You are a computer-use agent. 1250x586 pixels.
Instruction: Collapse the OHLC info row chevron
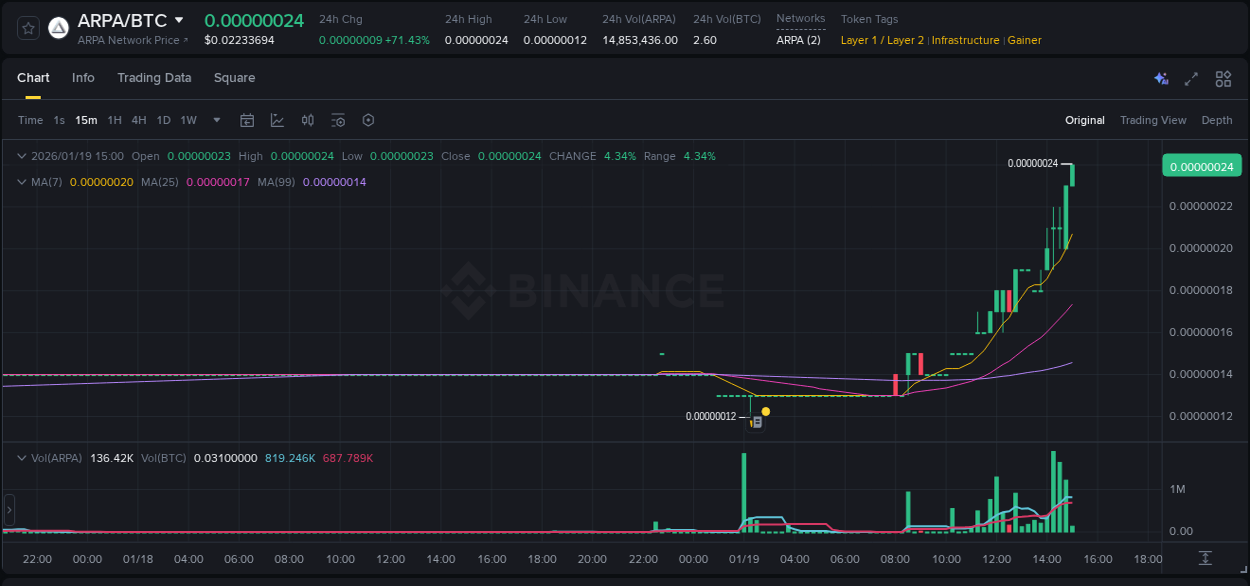(x=21, y=156)
